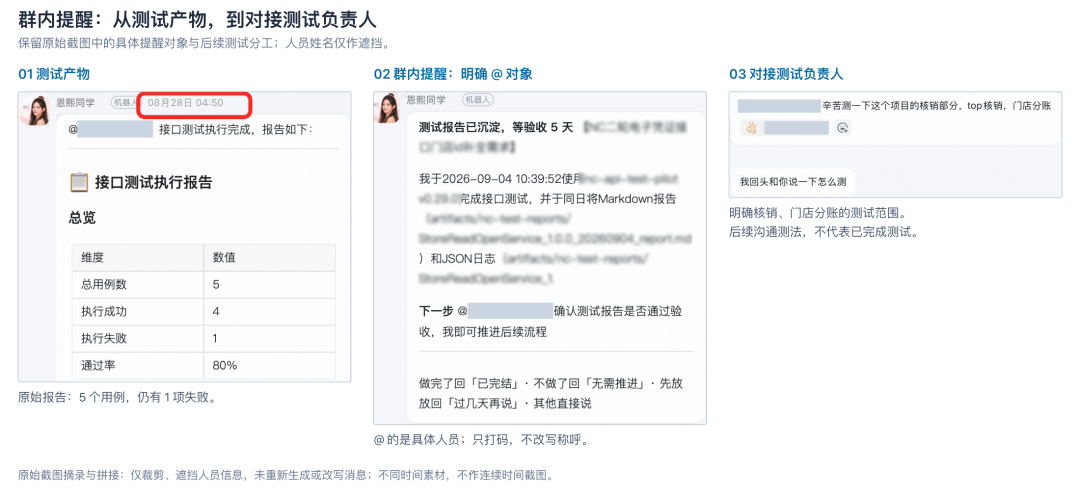Click the 03 对接测试负责人 heading
1080x495 pixels.
(786, 74)
